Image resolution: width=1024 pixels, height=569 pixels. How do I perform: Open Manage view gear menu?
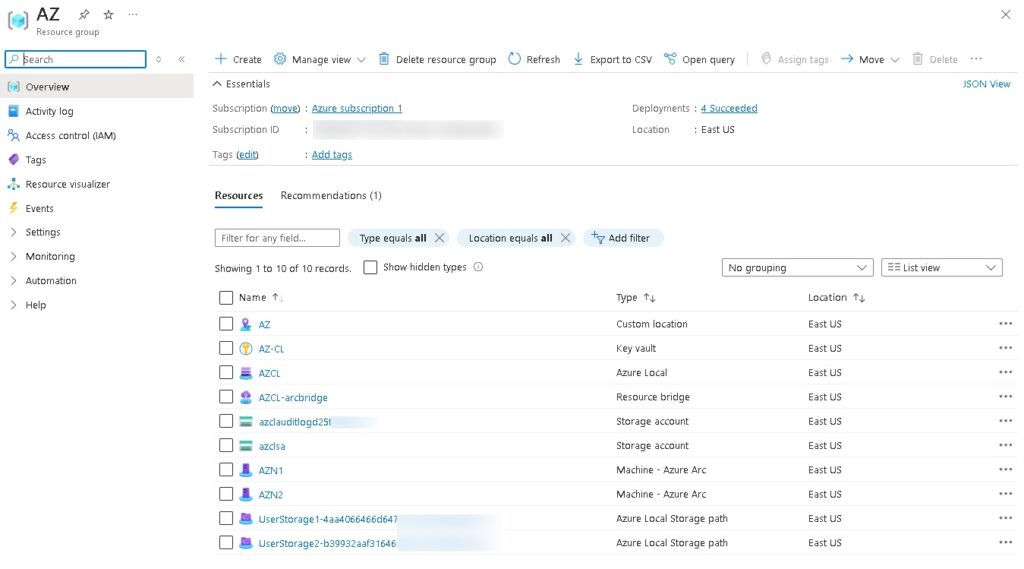pos(319,59)
